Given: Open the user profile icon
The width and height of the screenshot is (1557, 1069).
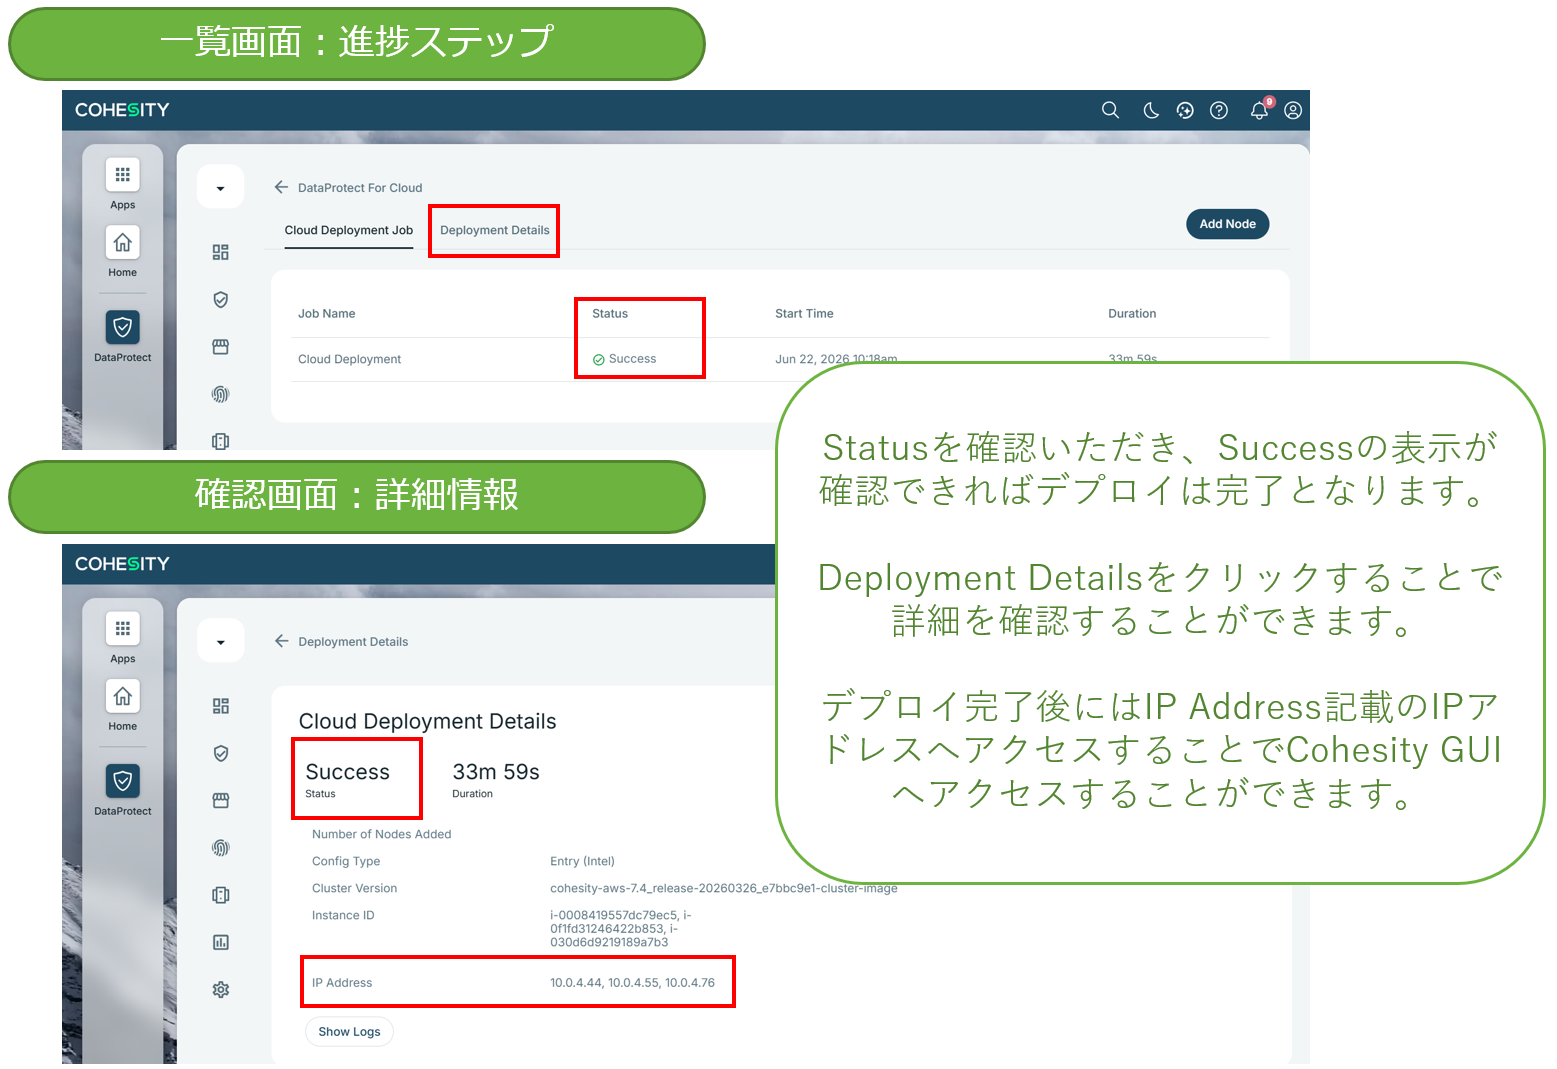Looking at the screenshot, I should [x=1293, y=110].
